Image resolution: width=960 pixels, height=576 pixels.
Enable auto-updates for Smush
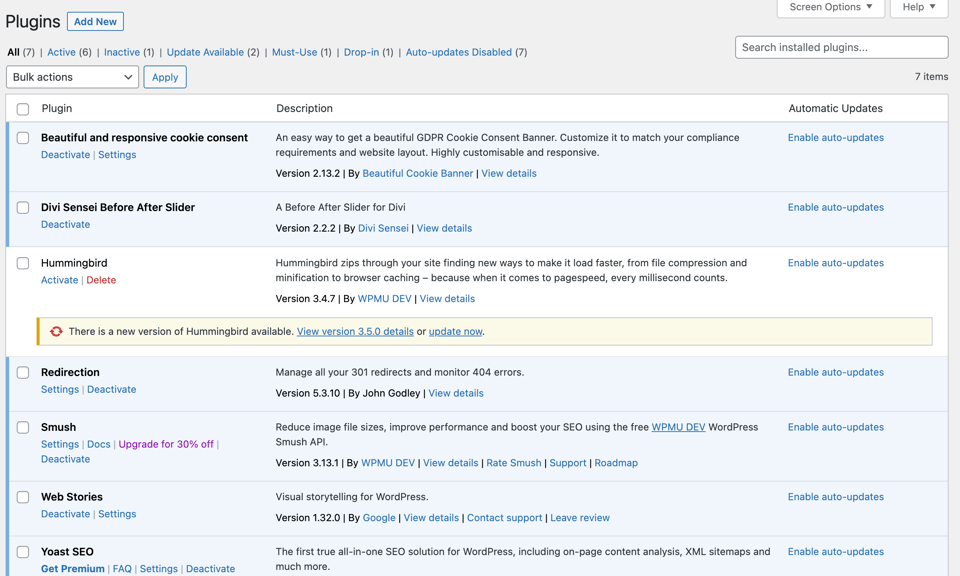click(x=836, y=427)
